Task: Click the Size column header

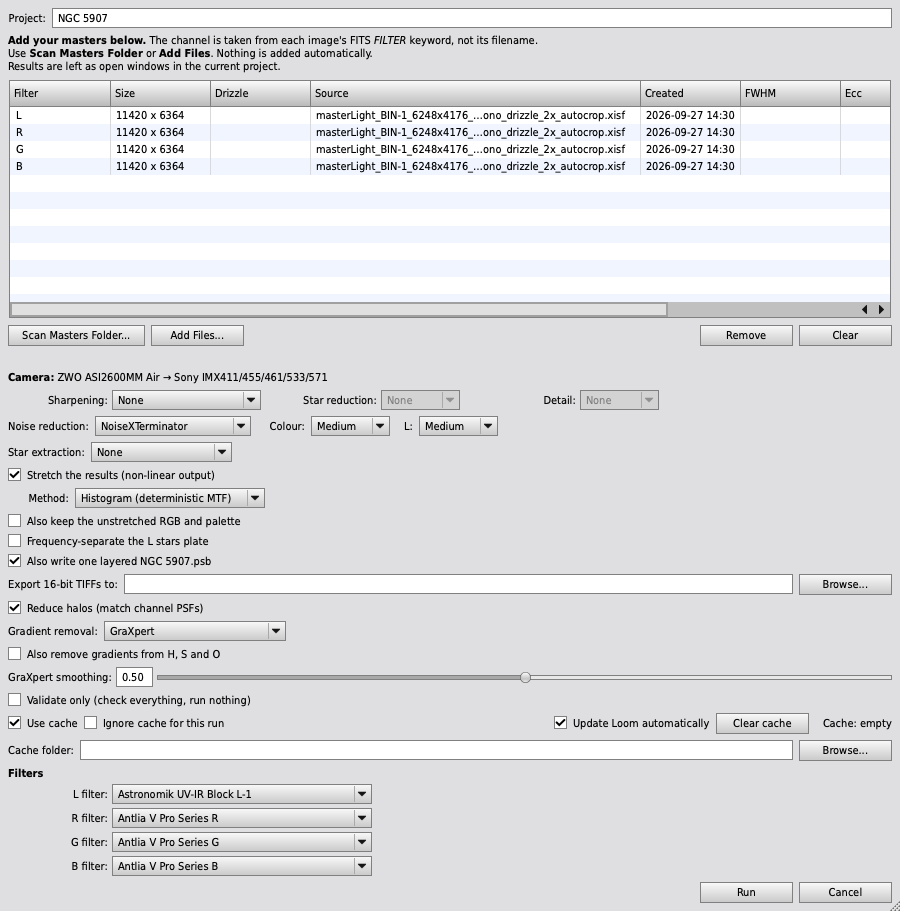Action: click(160, 94)
